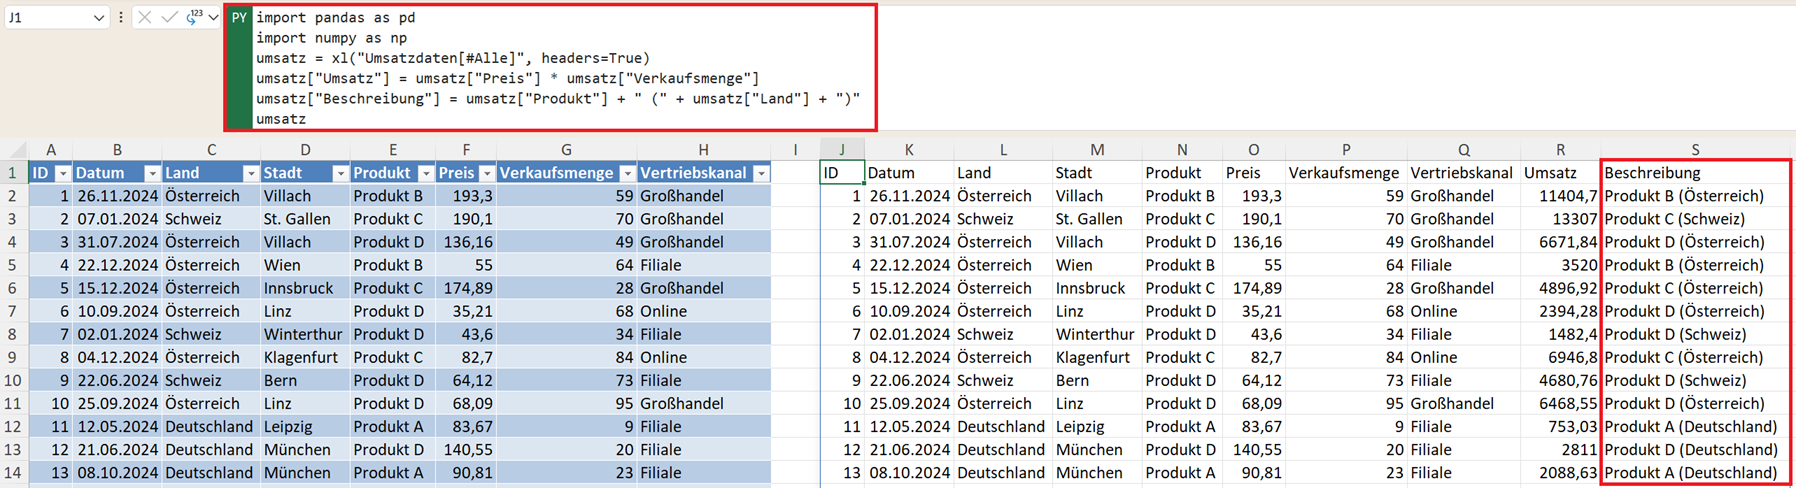This screenshot has height=488, width=1796.
Task: Open the Vertriebskanal filter dropdown
Action: point(761,174)
